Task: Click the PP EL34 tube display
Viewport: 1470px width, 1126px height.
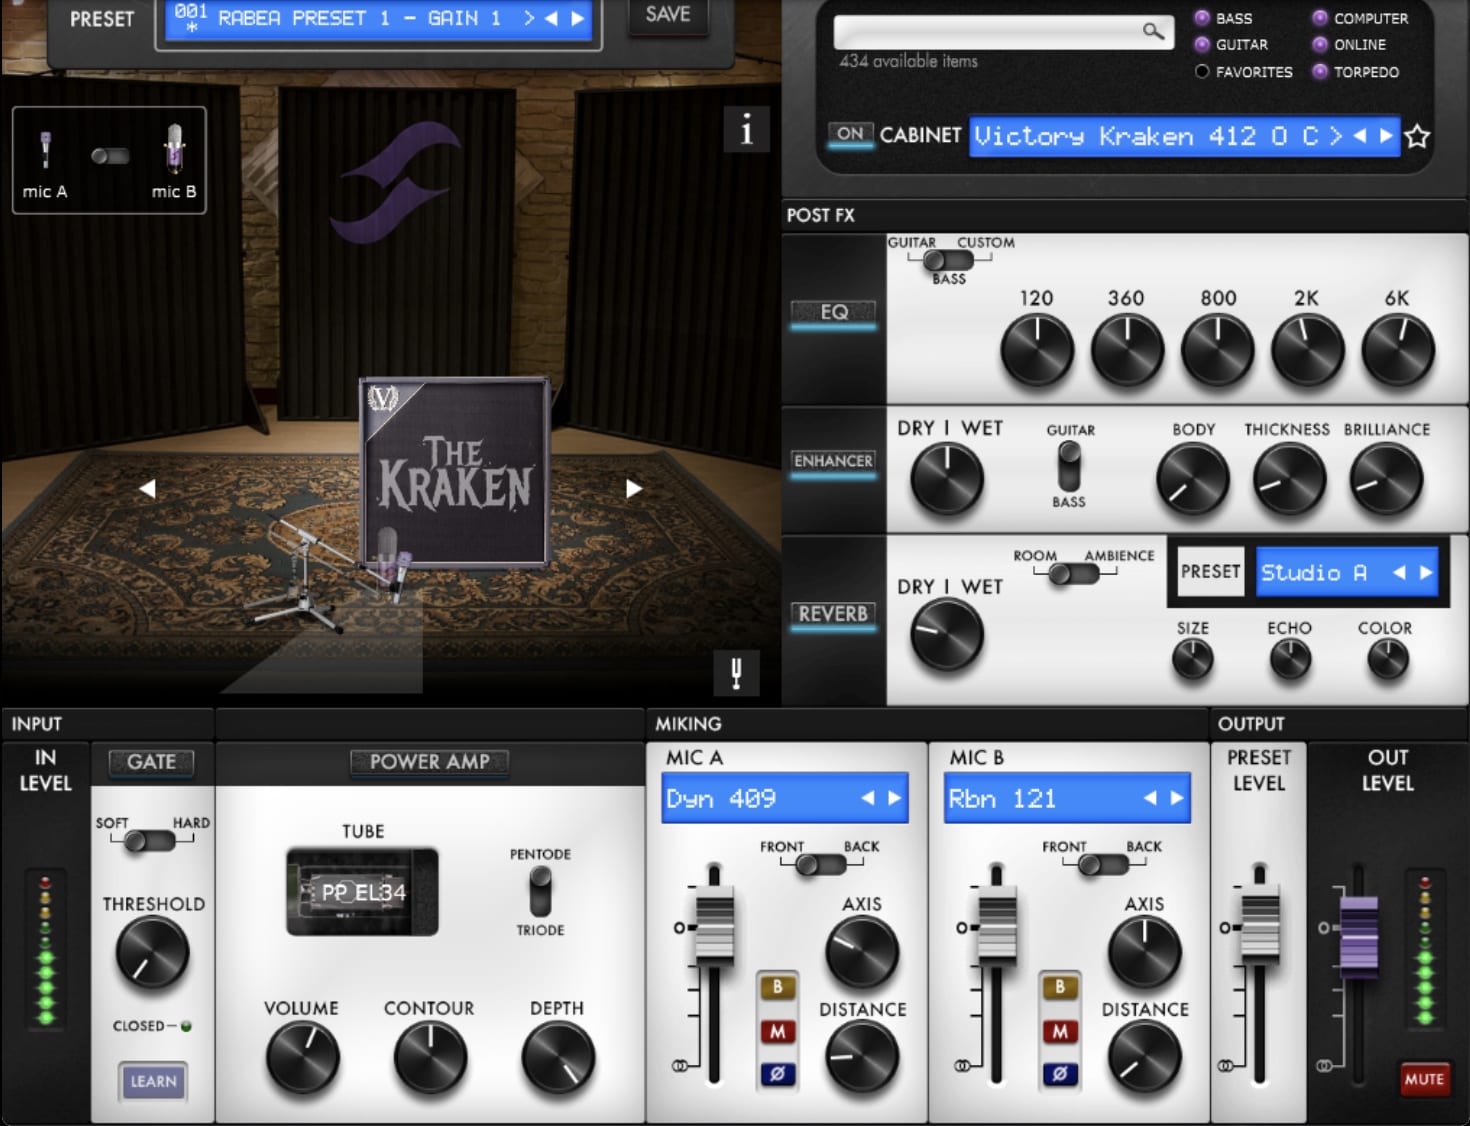Action: click(x=362, y=892)
